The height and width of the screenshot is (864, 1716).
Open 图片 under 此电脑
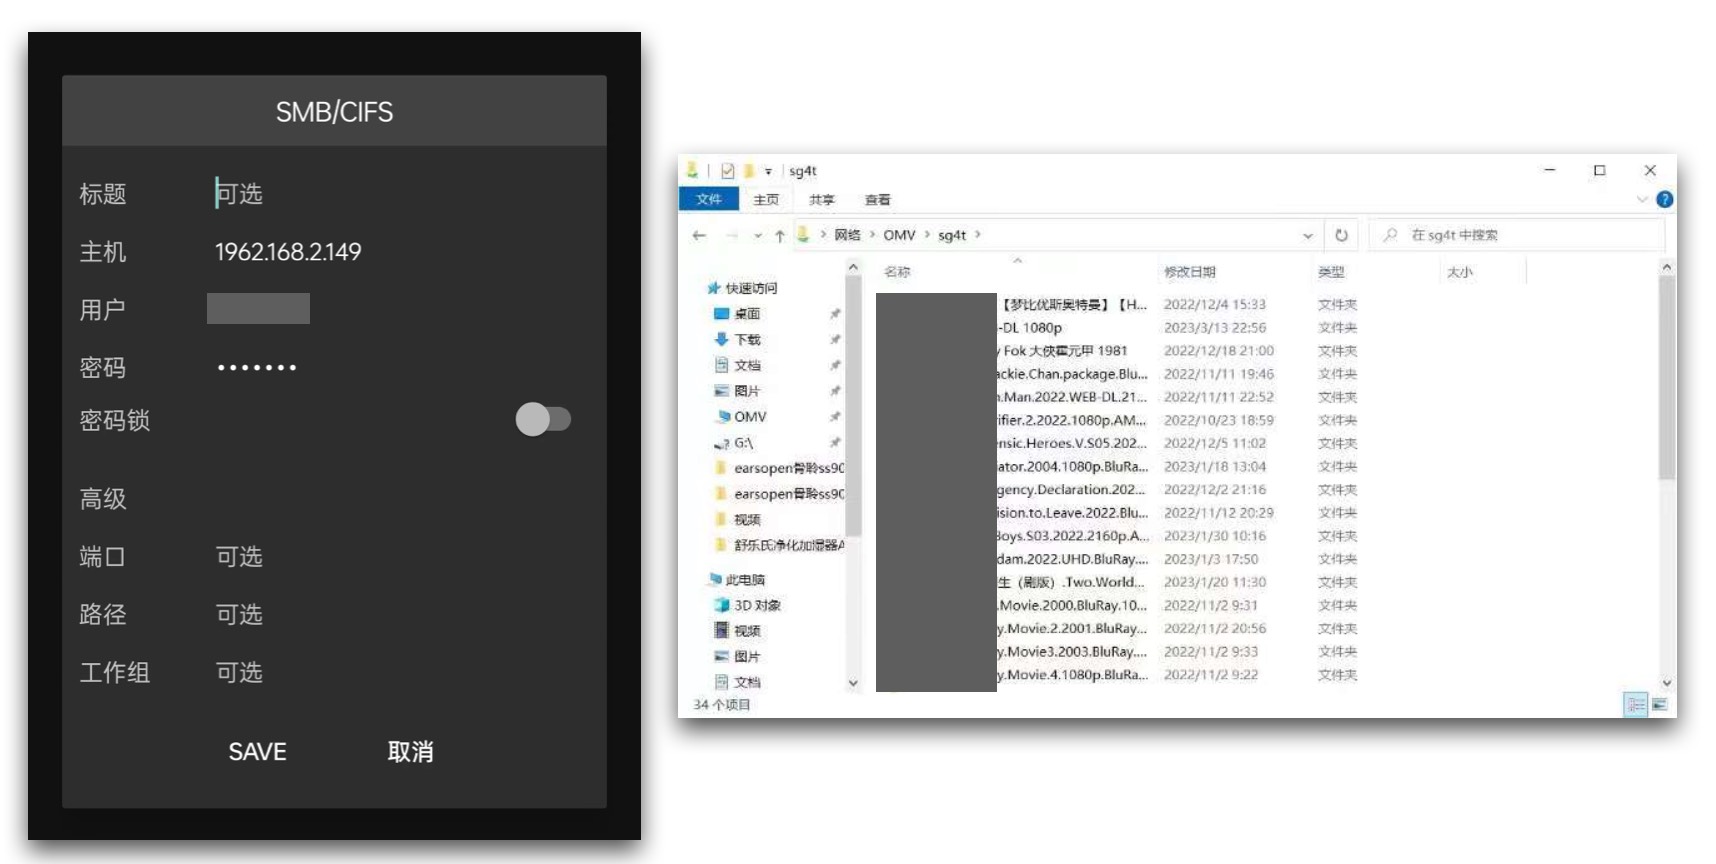click(737, 657)
